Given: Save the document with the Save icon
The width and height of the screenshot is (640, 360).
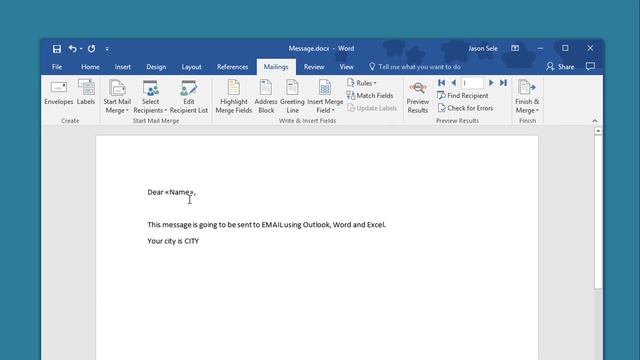Looking at the screenshot, I should point(57,49).
